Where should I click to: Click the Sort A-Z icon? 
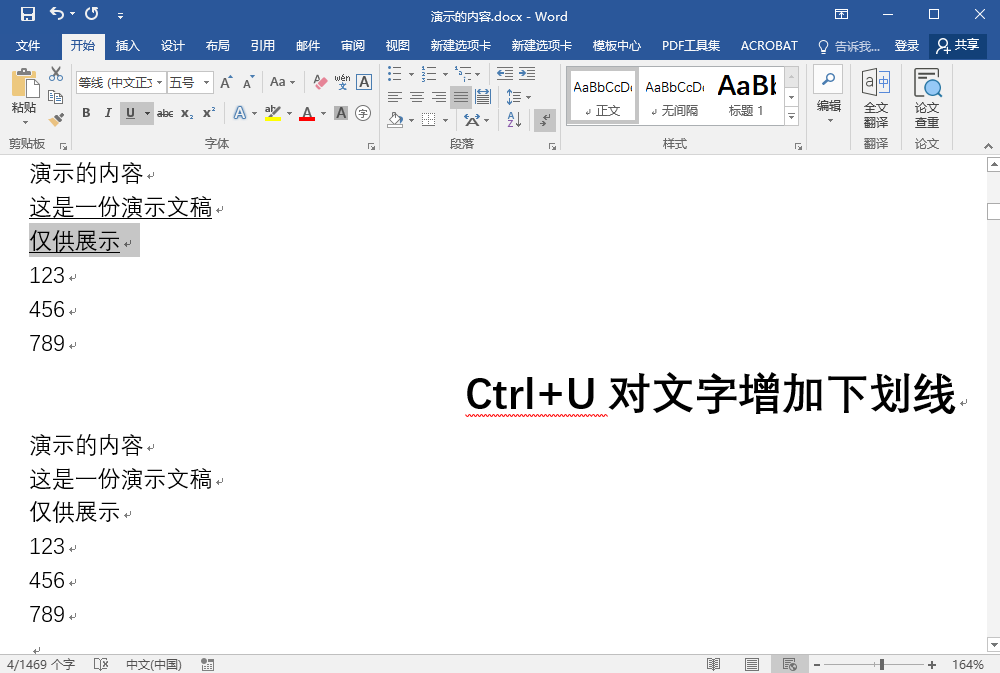pos(514,120)
